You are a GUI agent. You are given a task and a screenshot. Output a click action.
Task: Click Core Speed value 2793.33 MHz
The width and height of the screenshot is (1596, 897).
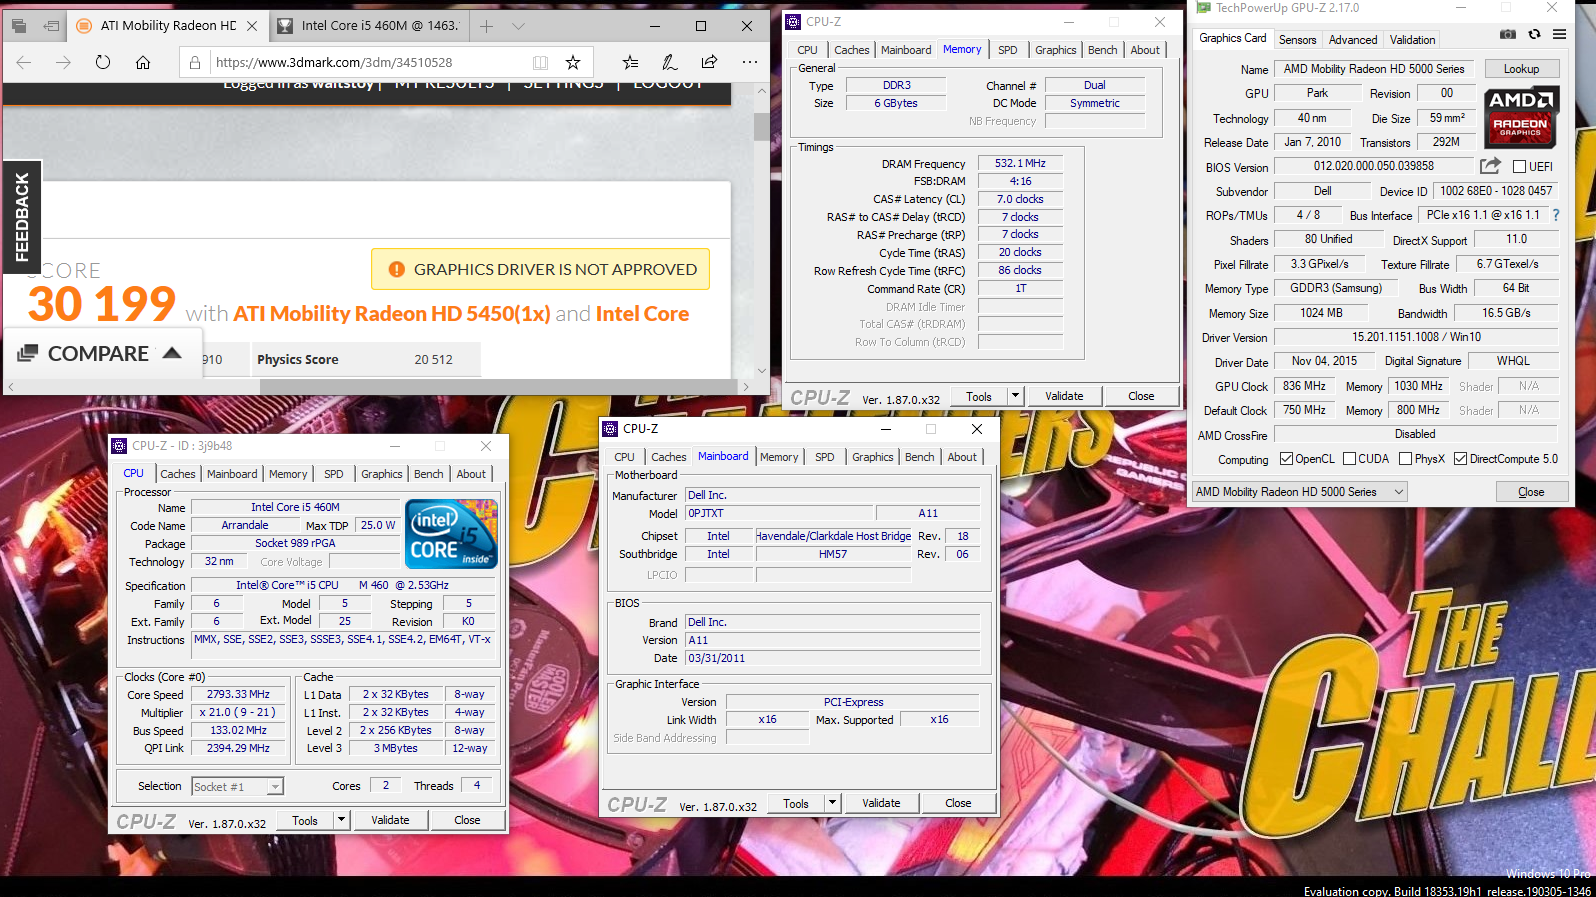click(238, 694)
